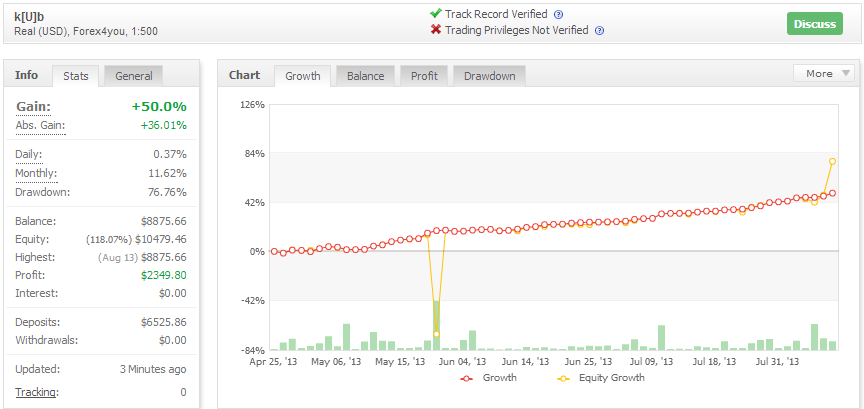Switch to the Stats tab
Viewport: 864px width, 409px height.
point(76,76)
